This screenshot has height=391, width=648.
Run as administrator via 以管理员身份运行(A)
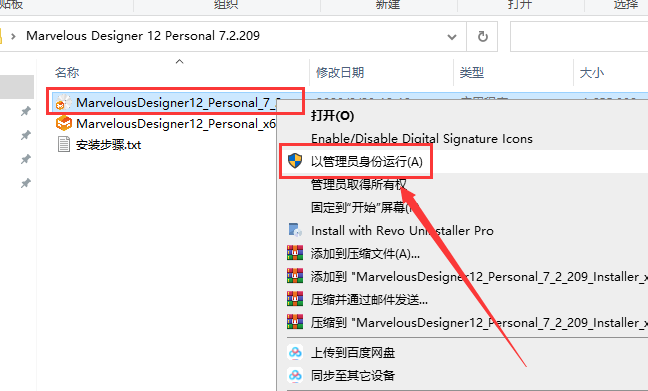click(x=367, y=161)
